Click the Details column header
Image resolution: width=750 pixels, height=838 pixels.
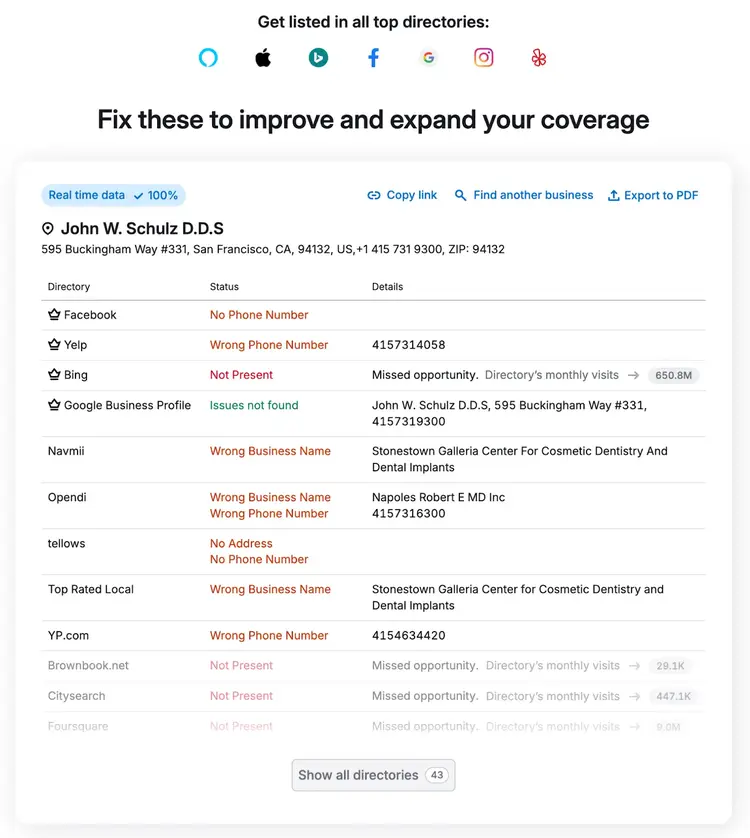[388, 287]
